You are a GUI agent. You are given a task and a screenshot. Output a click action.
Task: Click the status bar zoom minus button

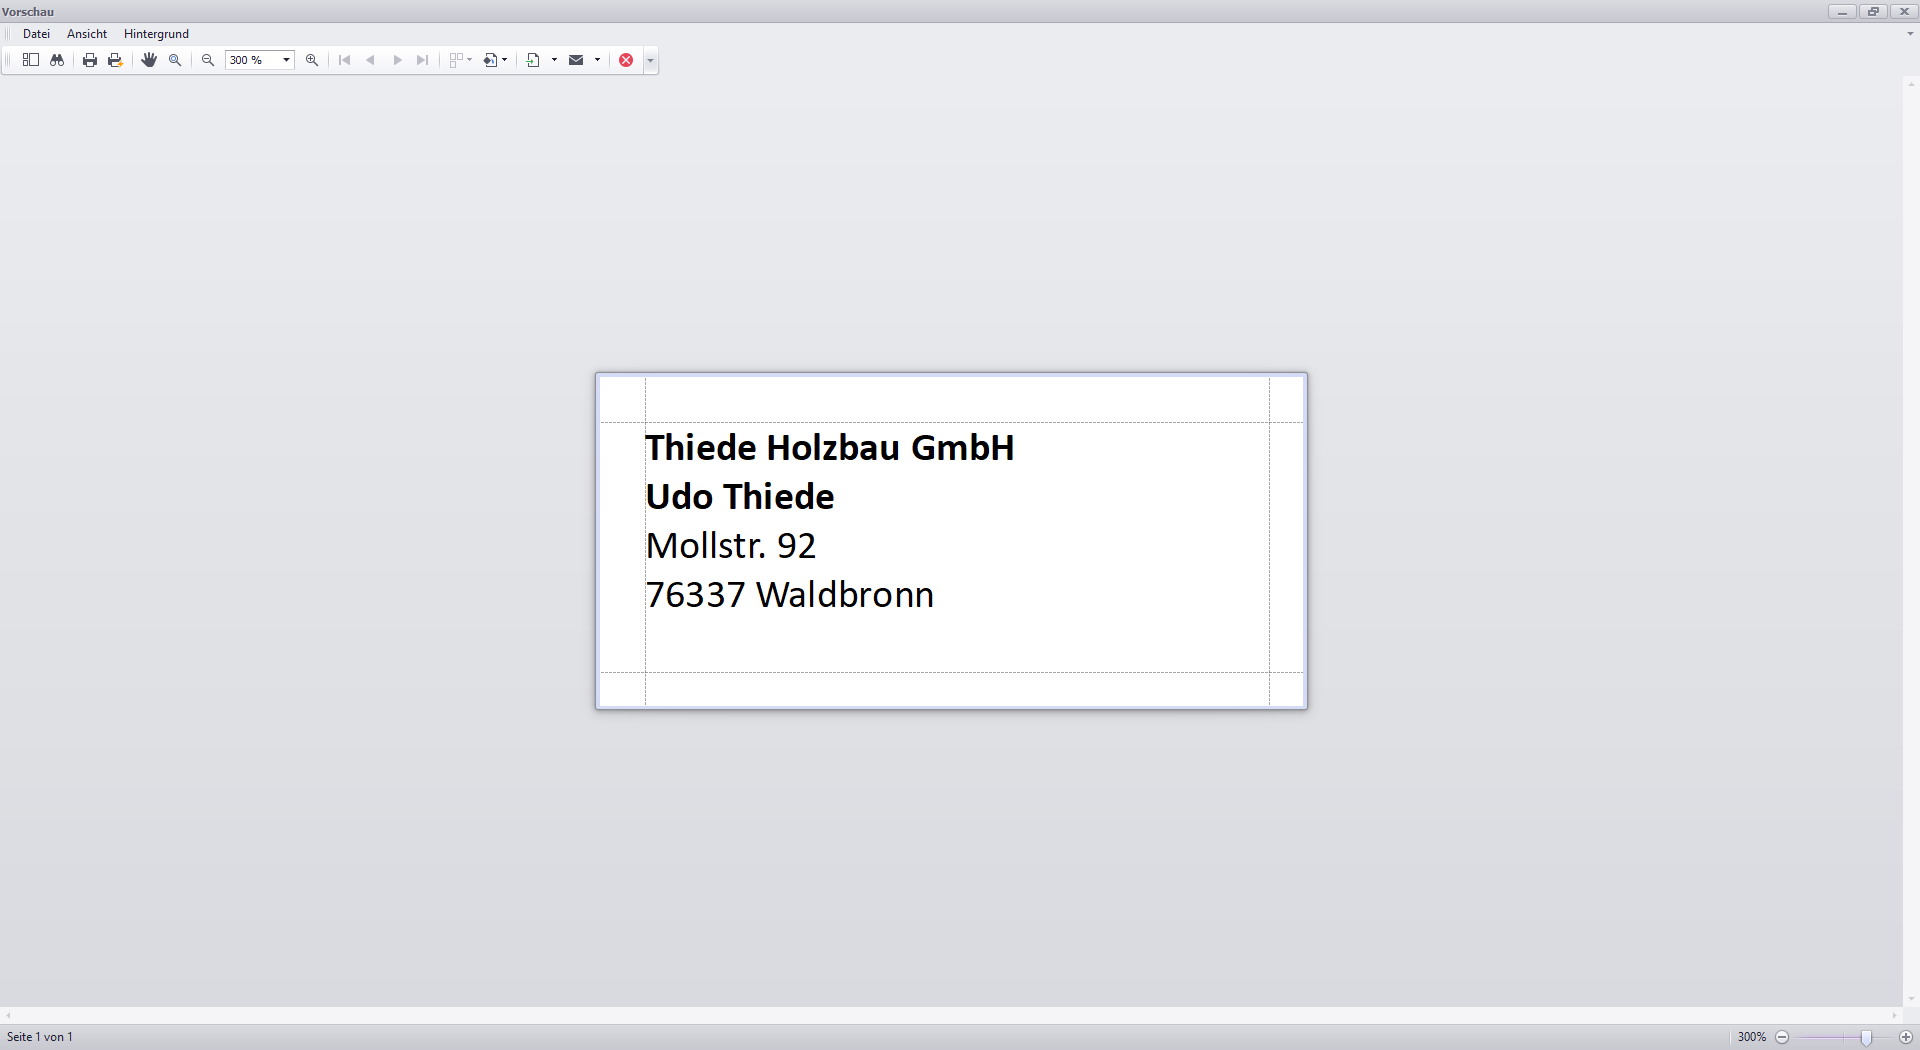point(1782,1037)
